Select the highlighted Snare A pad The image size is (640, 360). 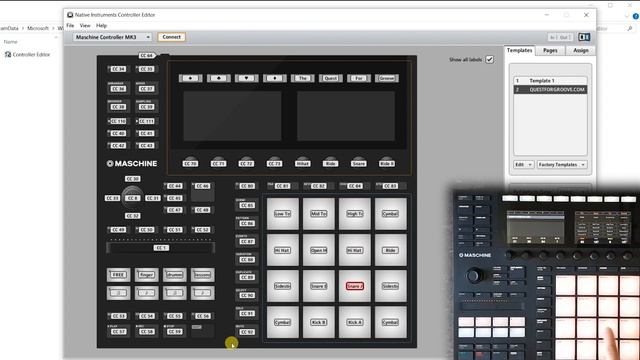click(x=355, y=286)
